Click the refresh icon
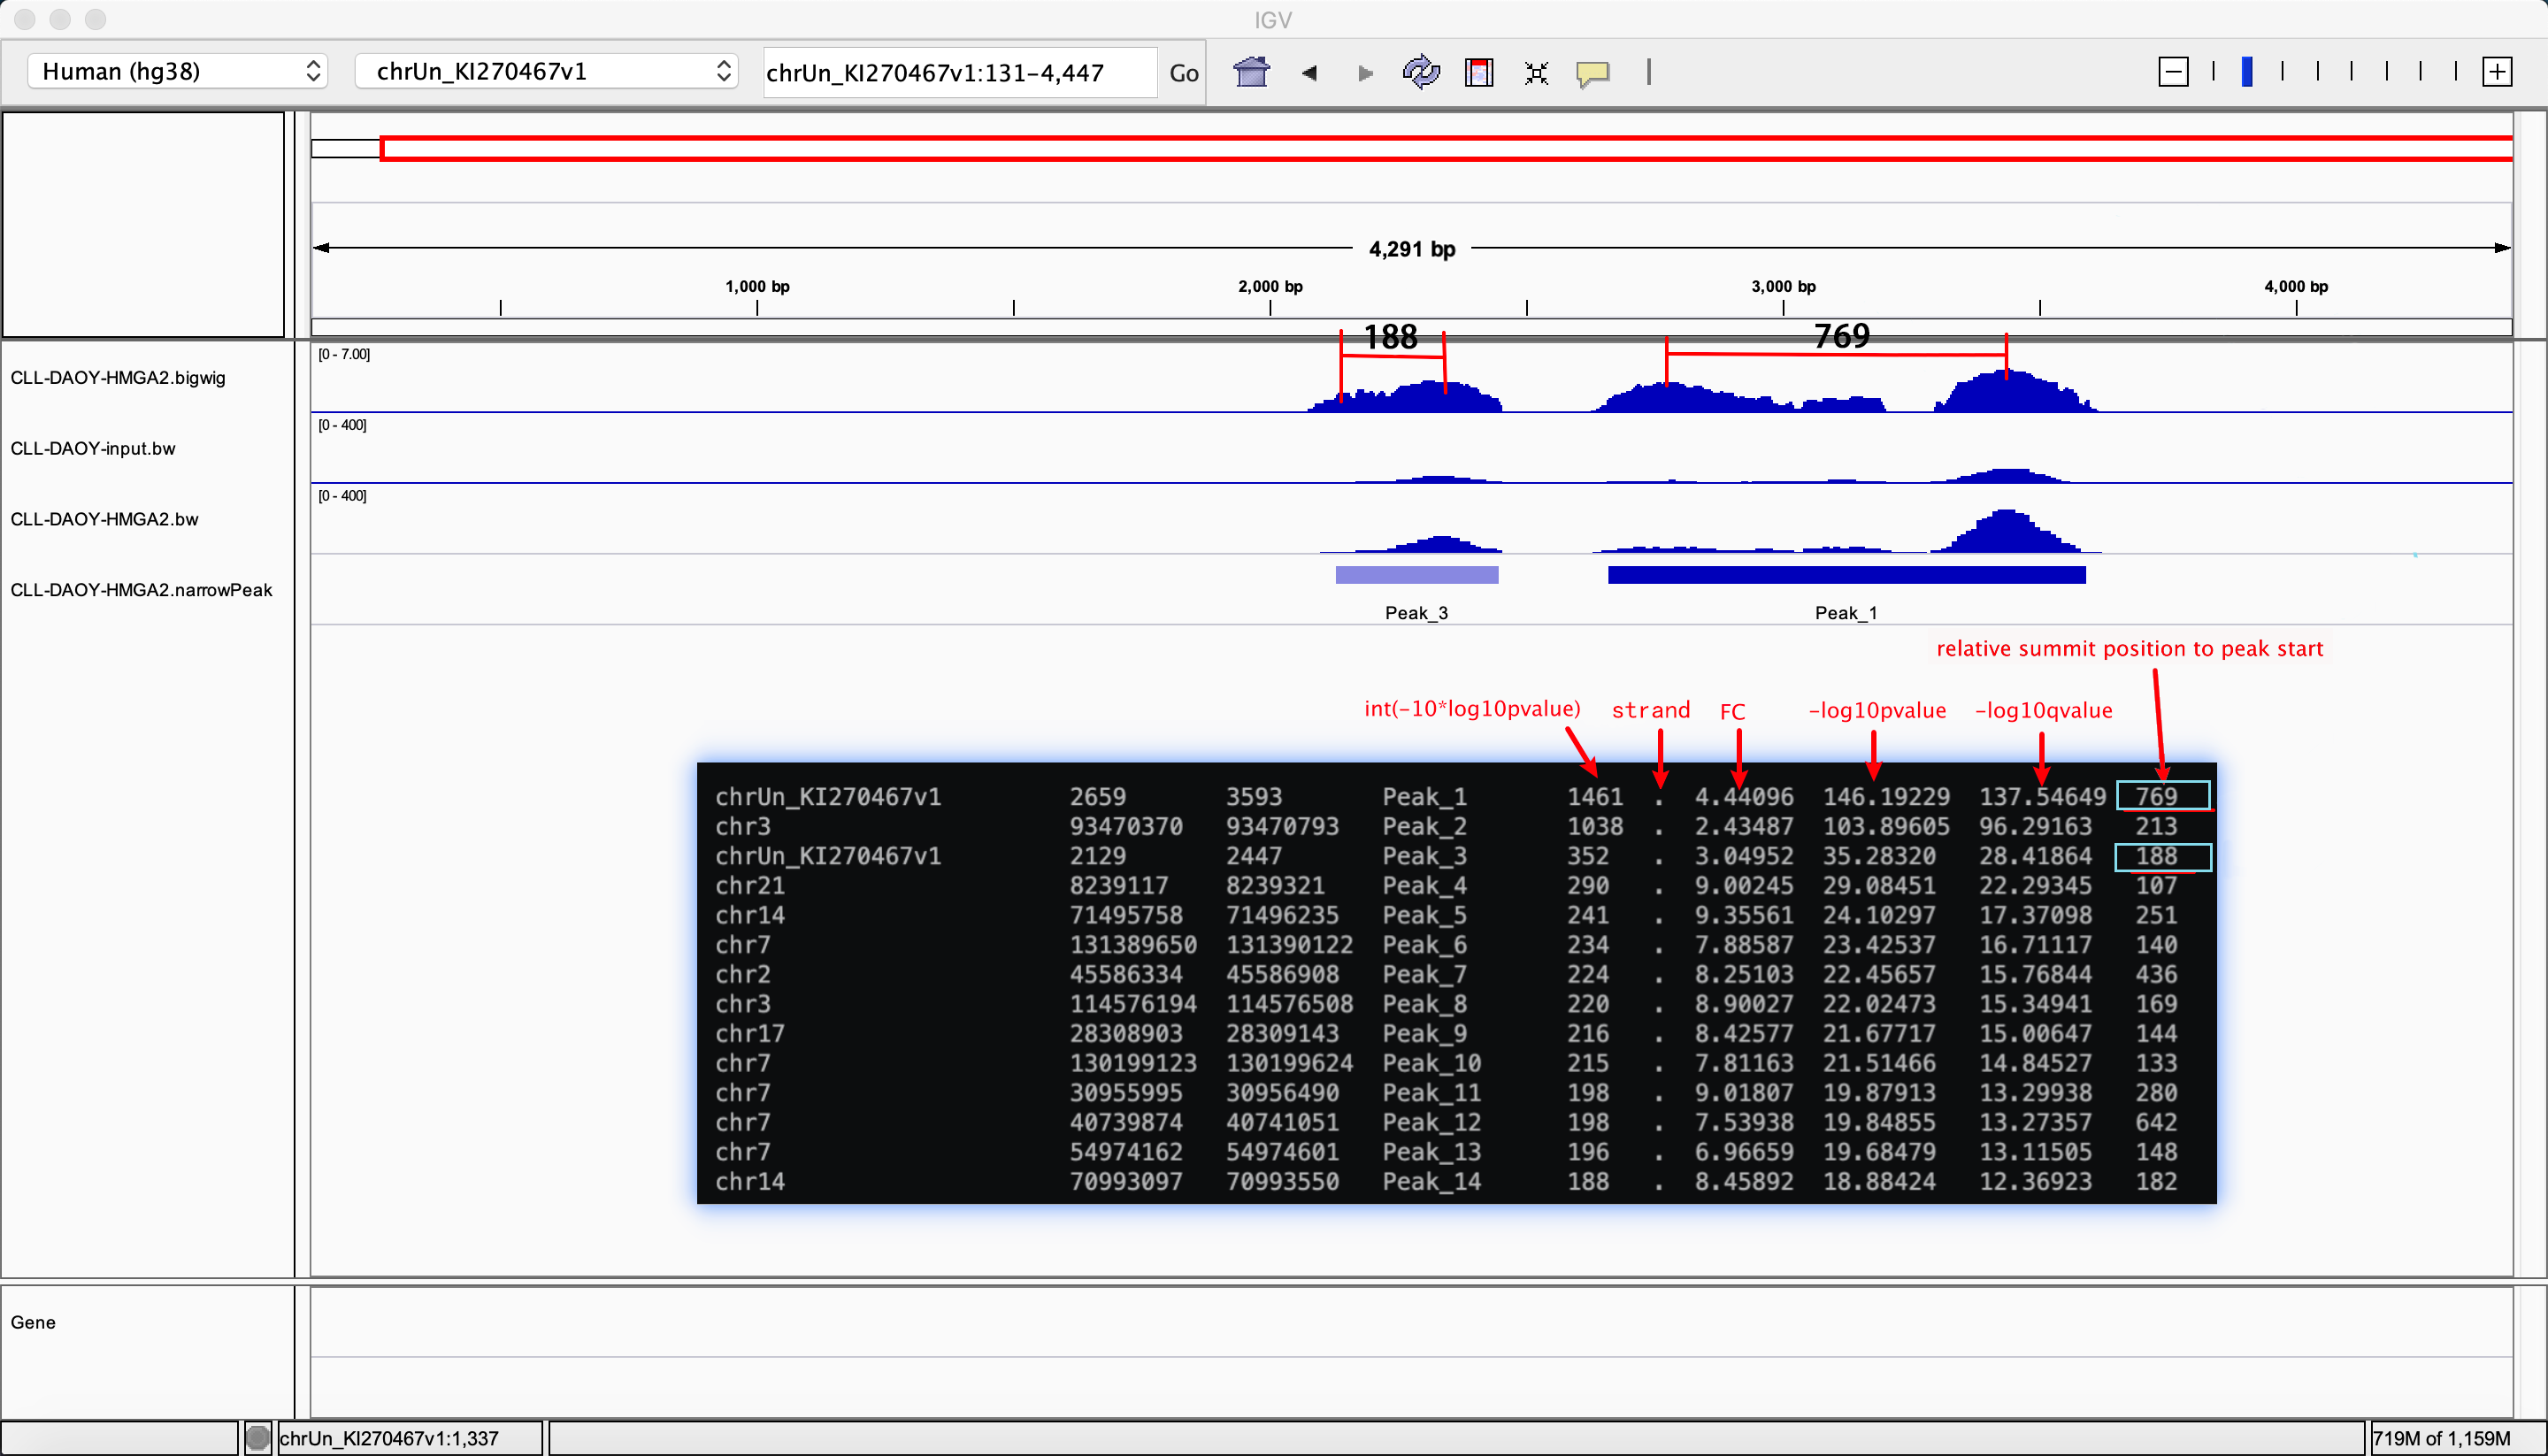The image size is (2548, 1456). point(1421,72)
